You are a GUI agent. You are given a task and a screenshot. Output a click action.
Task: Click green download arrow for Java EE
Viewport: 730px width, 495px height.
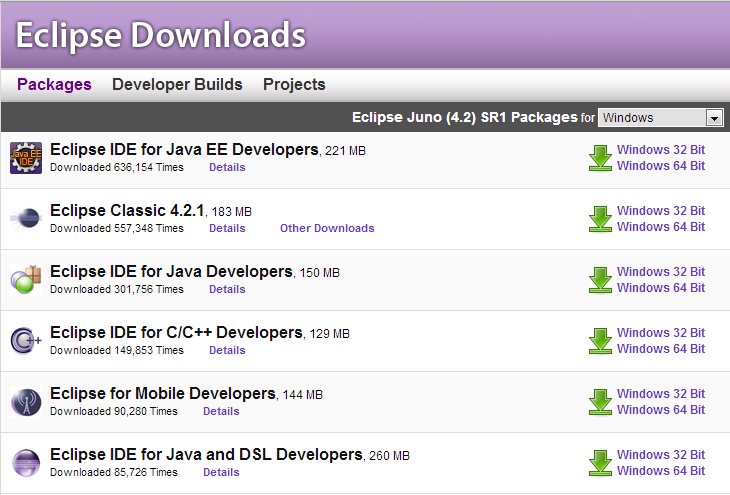click(x=600, y=158)
